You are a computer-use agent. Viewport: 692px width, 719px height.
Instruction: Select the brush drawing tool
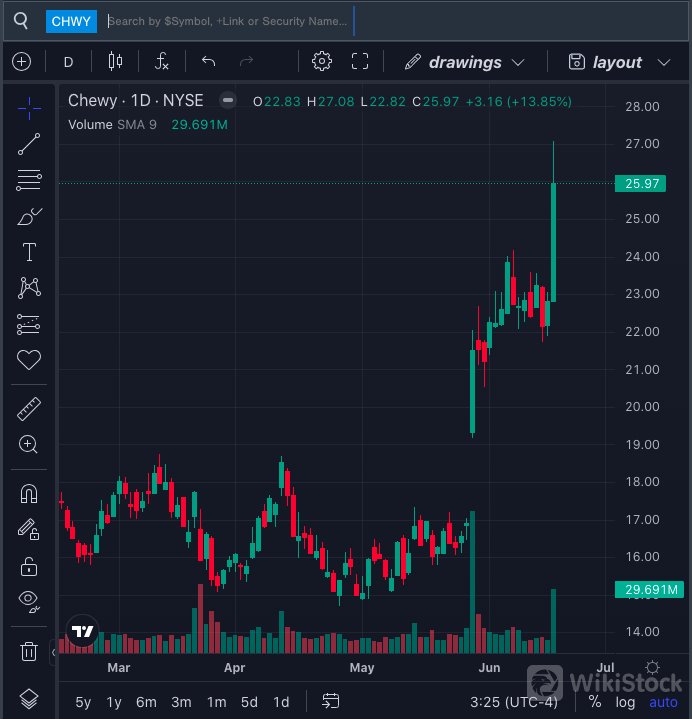click(29, 216)
